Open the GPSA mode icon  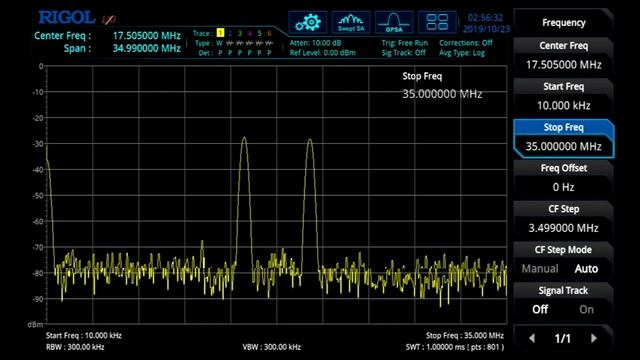pyautogui.click(x=394, y=22)
